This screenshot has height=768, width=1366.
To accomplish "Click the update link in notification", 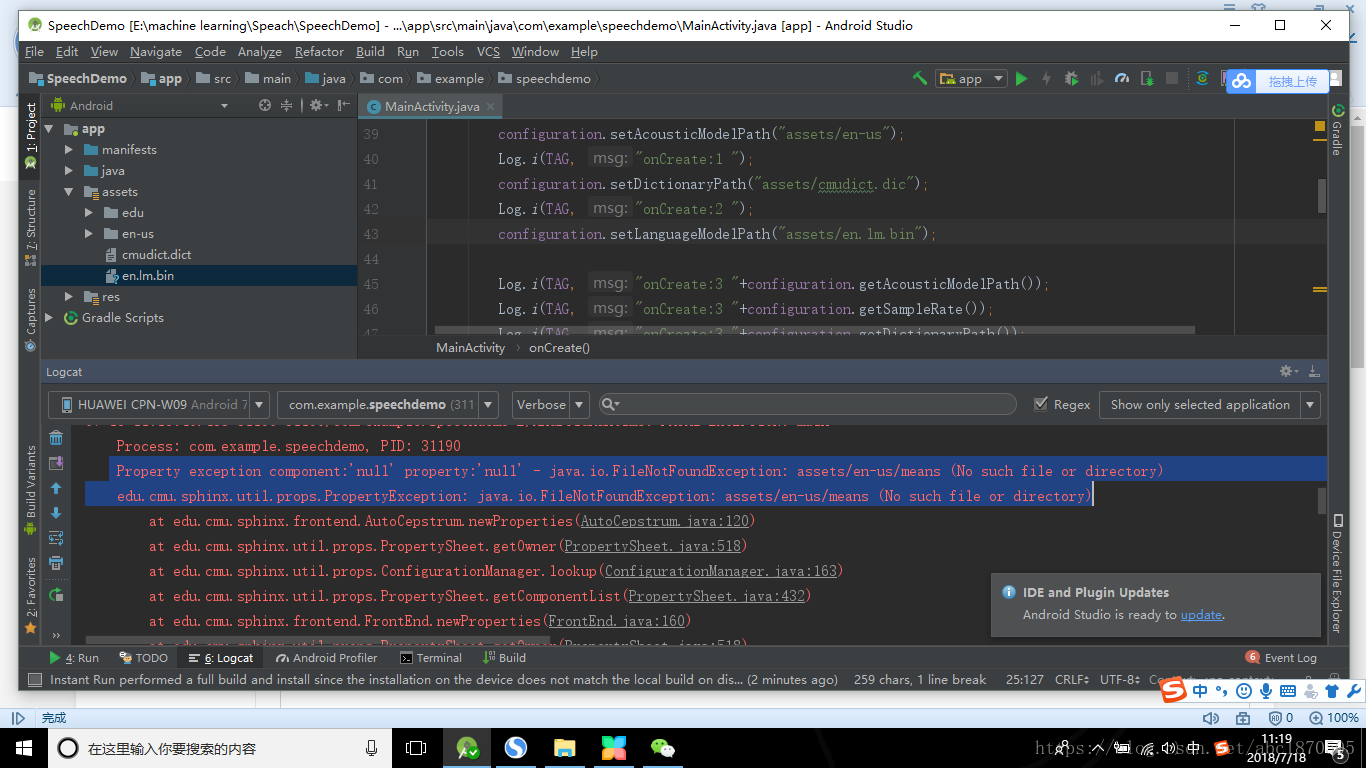I will 1201,615.
